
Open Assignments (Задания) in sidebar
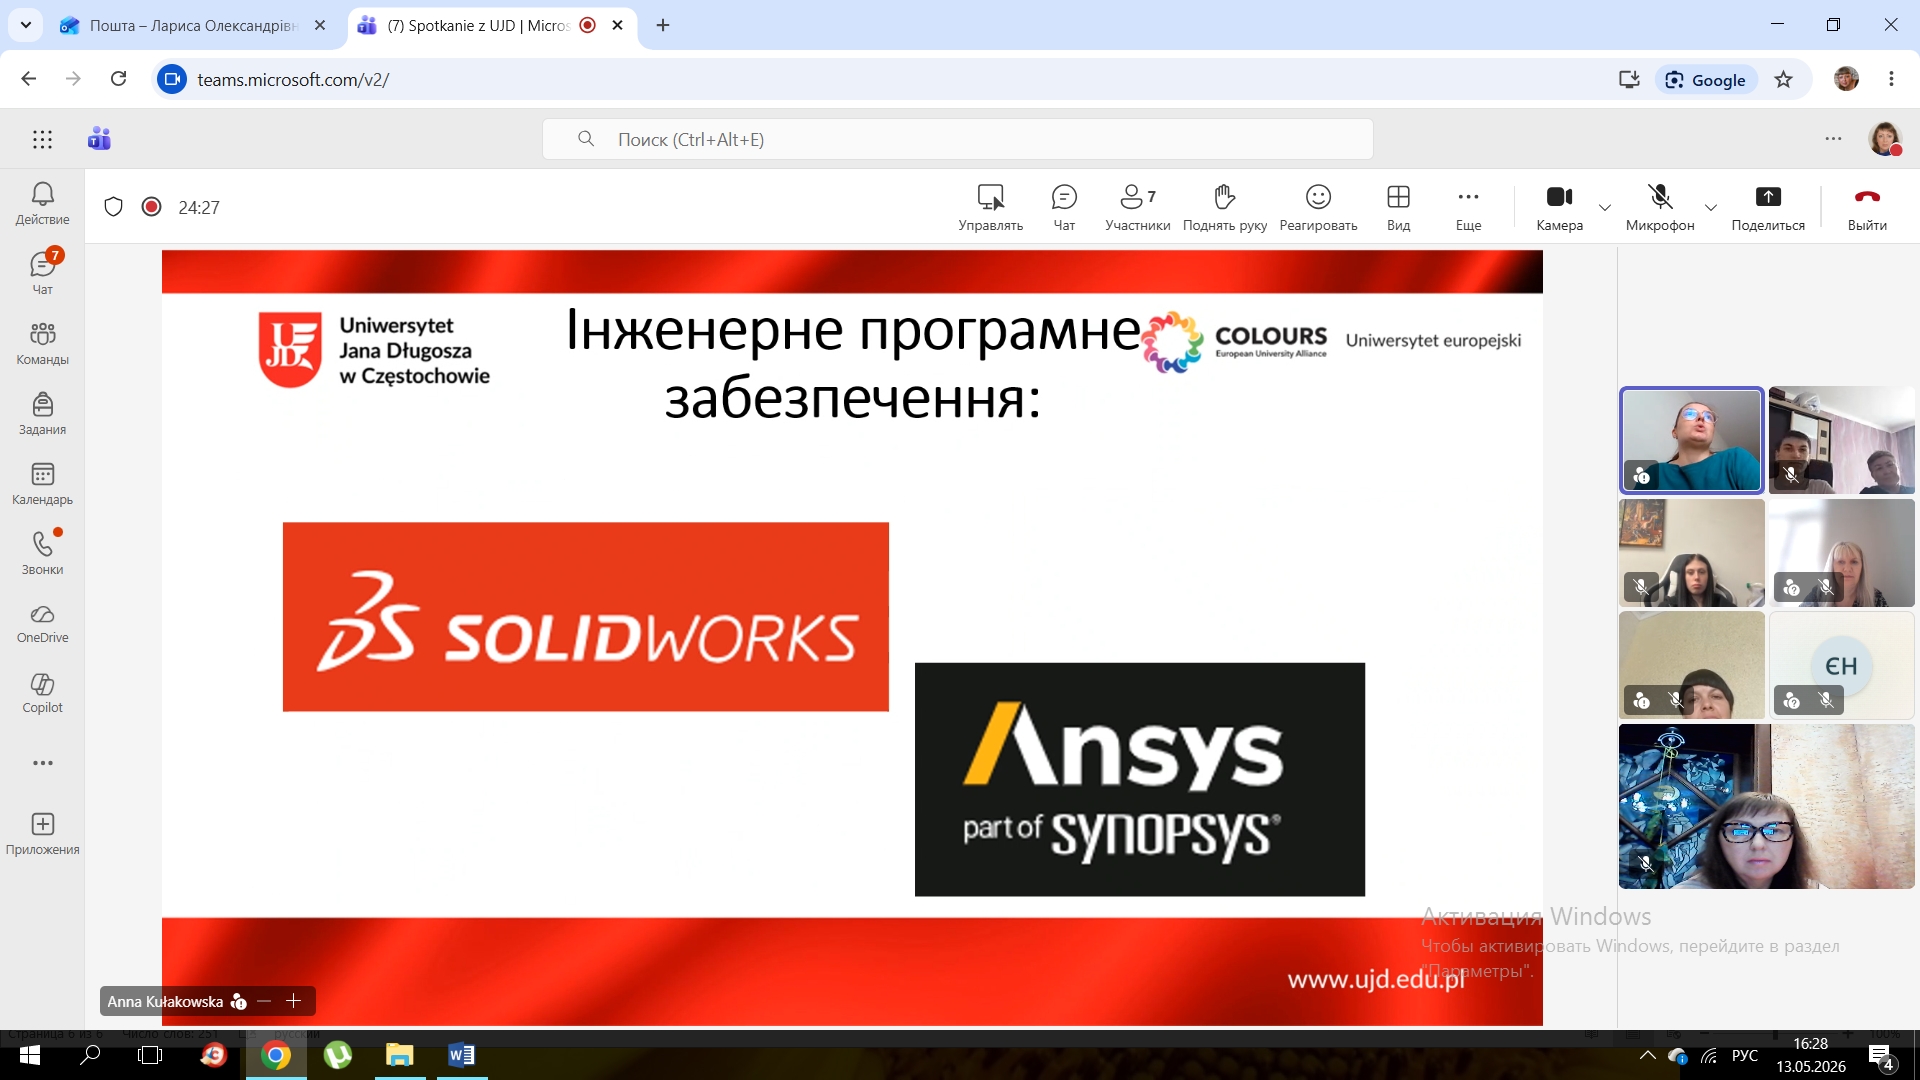click(42, 413)
